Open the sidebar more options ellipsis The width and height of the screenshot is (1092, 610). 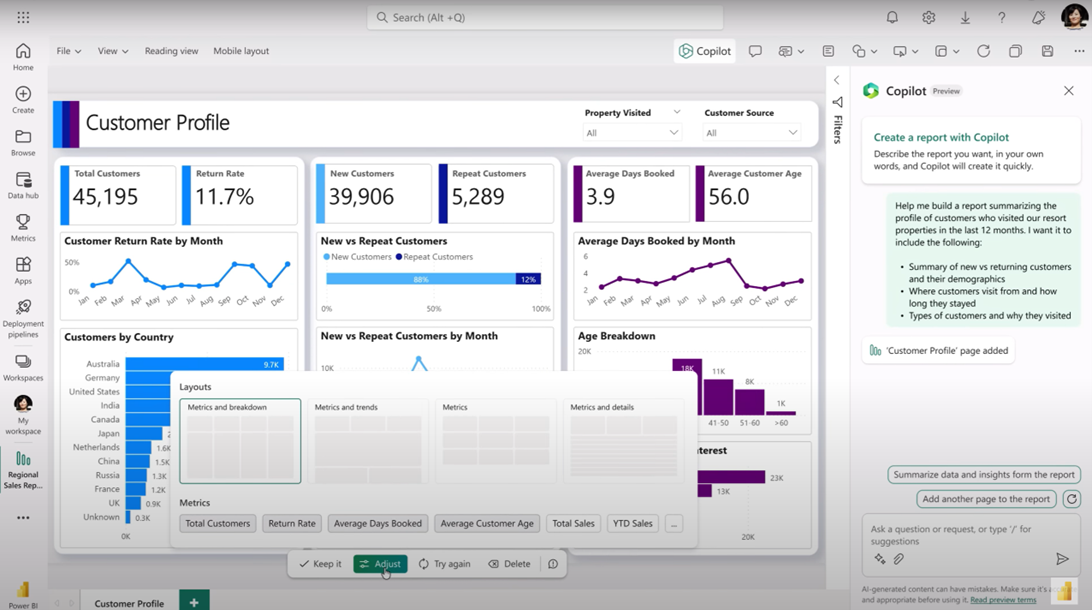[23, 517]
